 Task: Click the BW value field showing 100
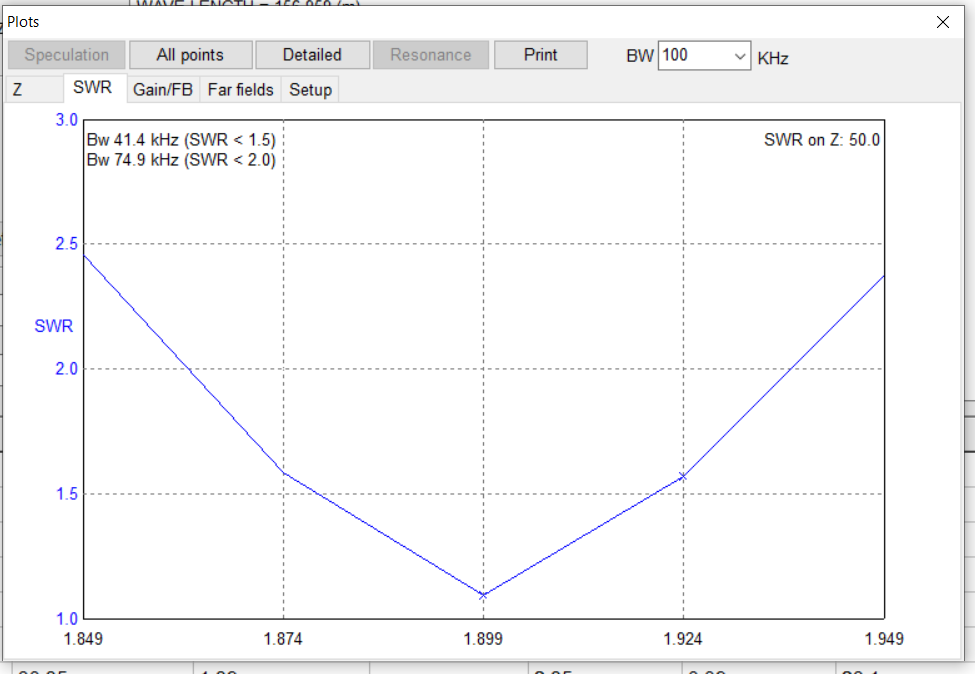[x=692, y=56]
